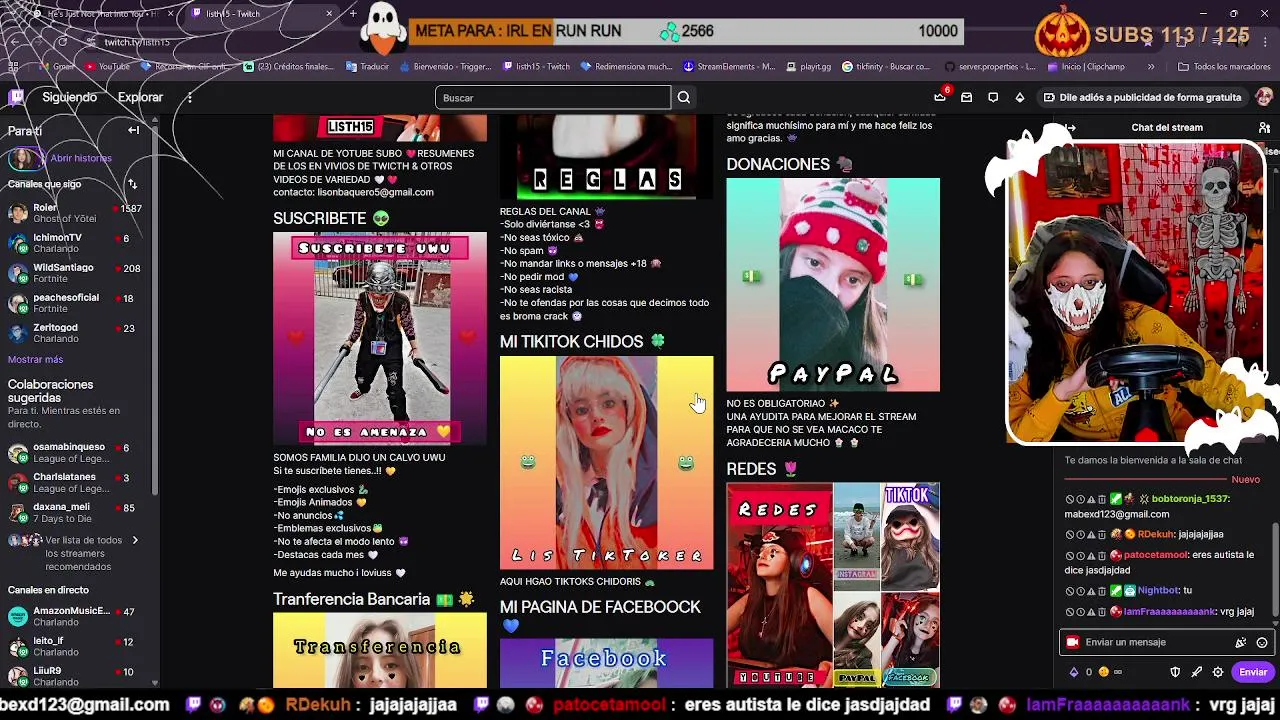Viewport: 1280px width, 720px height.
Task: Open the emote picker smiley in chat
Action: click(x=1262, y=642)
